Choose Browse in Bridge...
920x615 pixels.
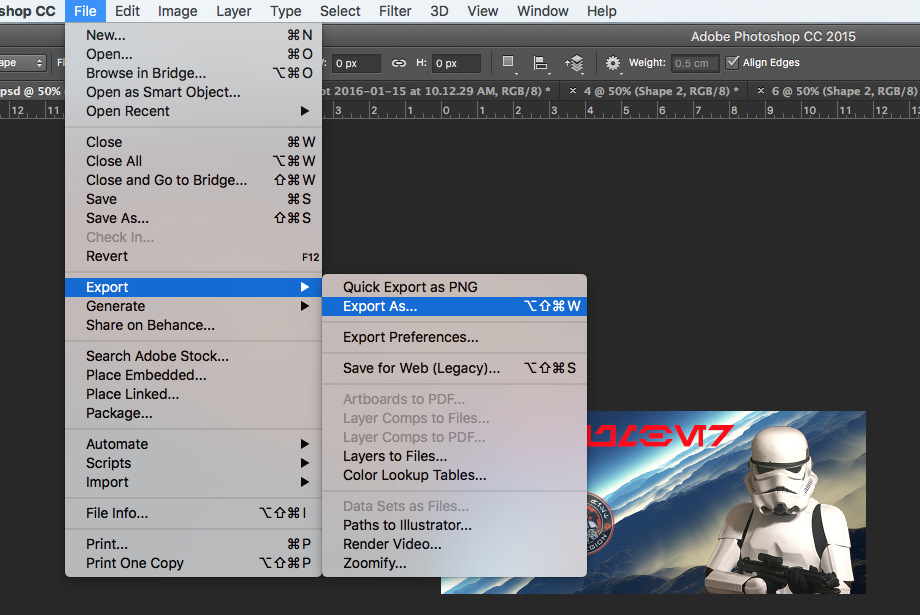[194, 73]
